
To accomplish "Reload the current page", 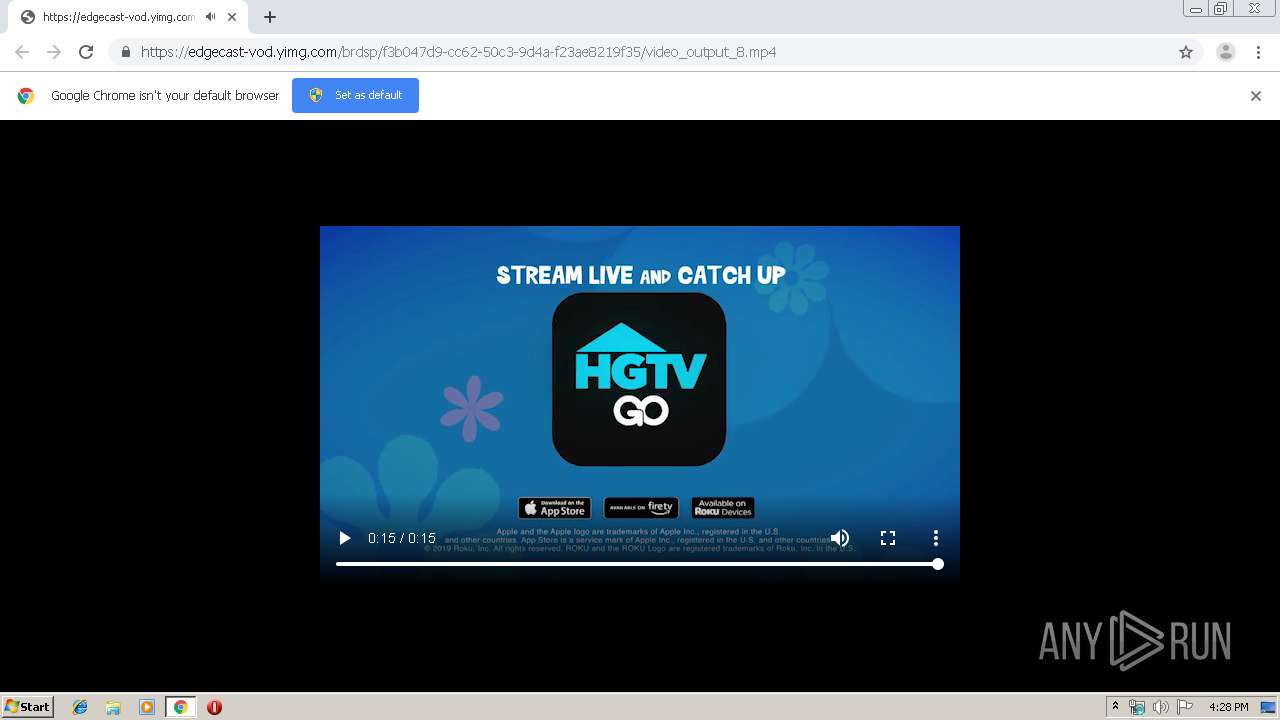I will point(86,52).
